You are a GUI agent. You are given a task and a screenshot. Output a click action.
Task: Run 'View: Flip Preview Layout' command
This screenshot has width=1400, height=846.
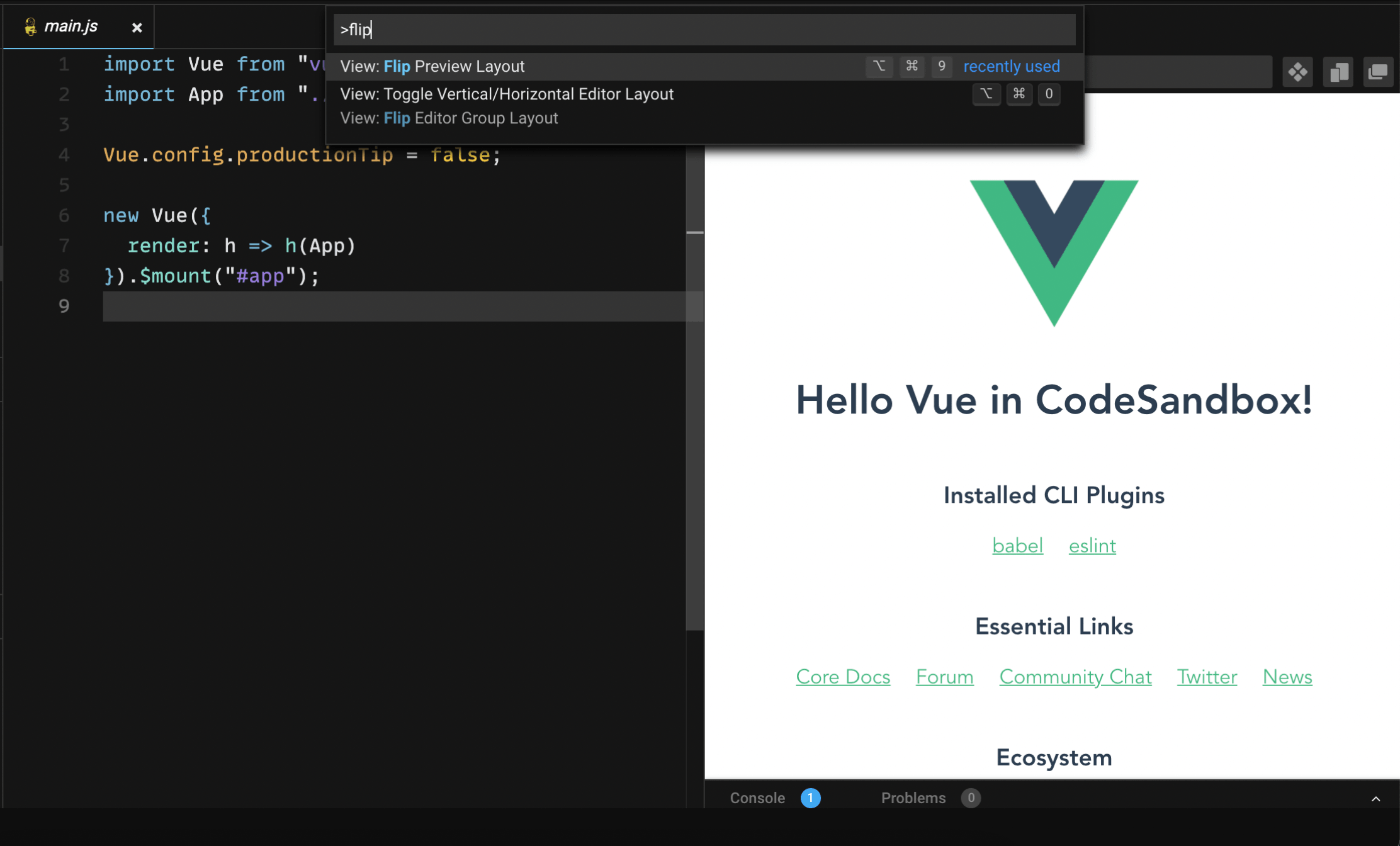(705, 66)
